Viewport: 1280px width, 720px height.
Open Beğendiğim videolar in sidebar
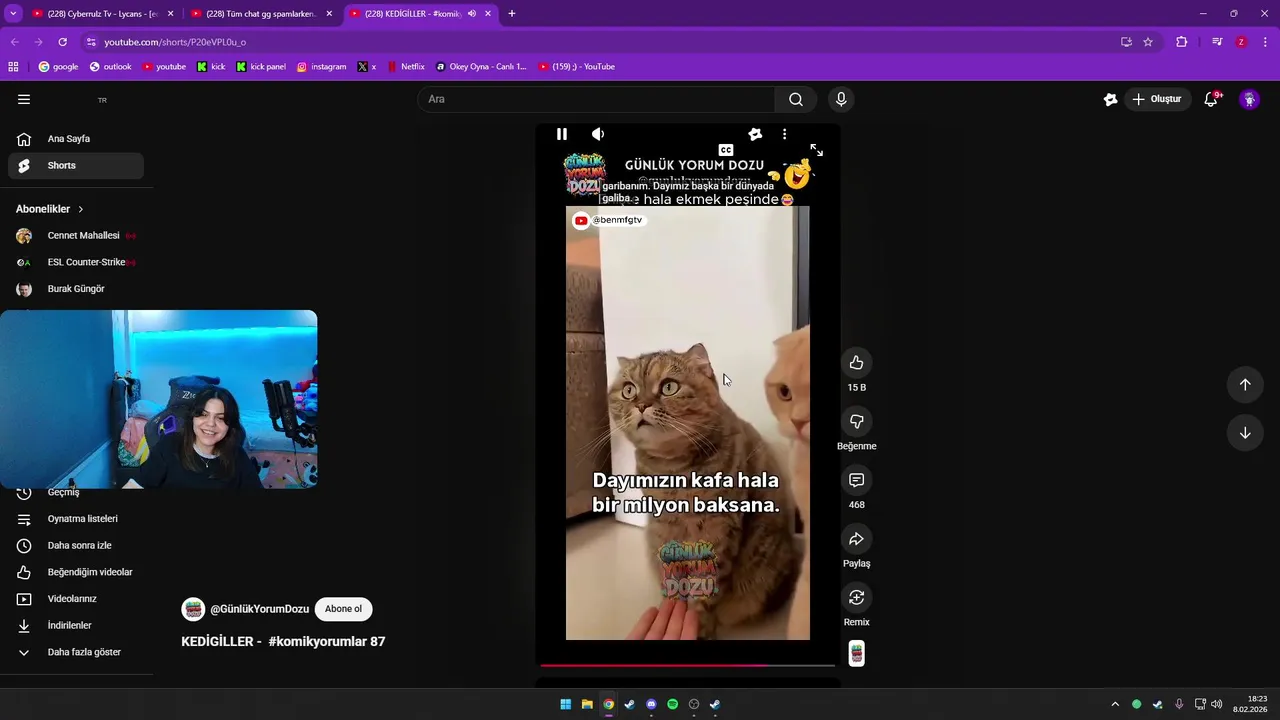[x=76, y=572]
